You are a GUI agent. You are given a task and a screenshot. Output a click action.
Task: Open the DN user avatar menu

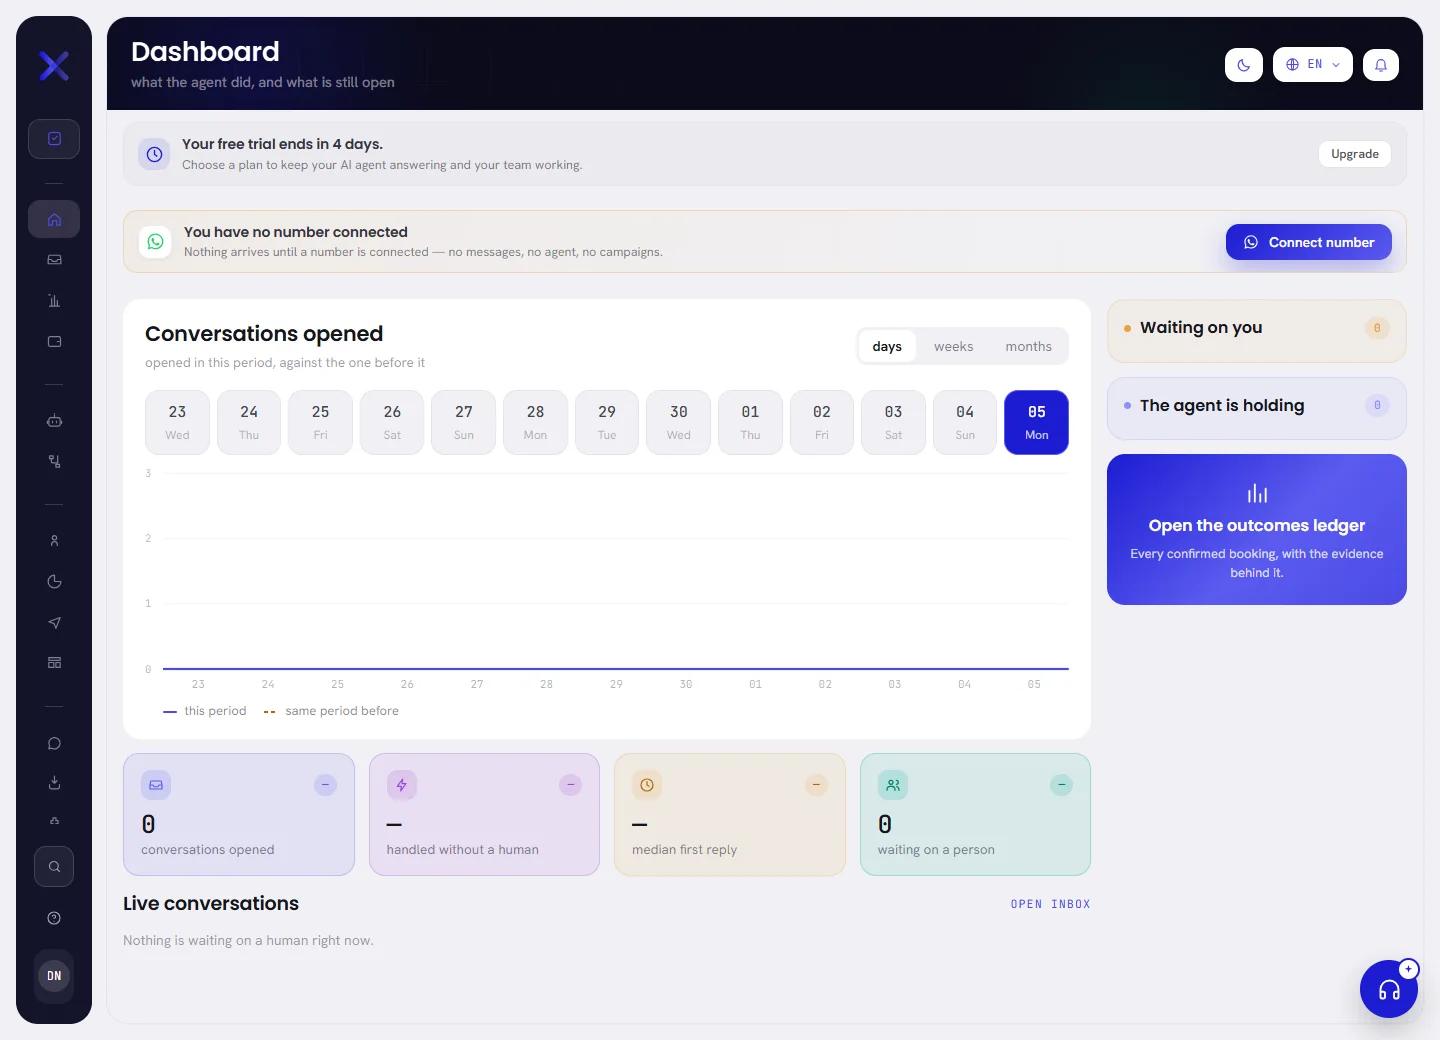click(54, 976)
